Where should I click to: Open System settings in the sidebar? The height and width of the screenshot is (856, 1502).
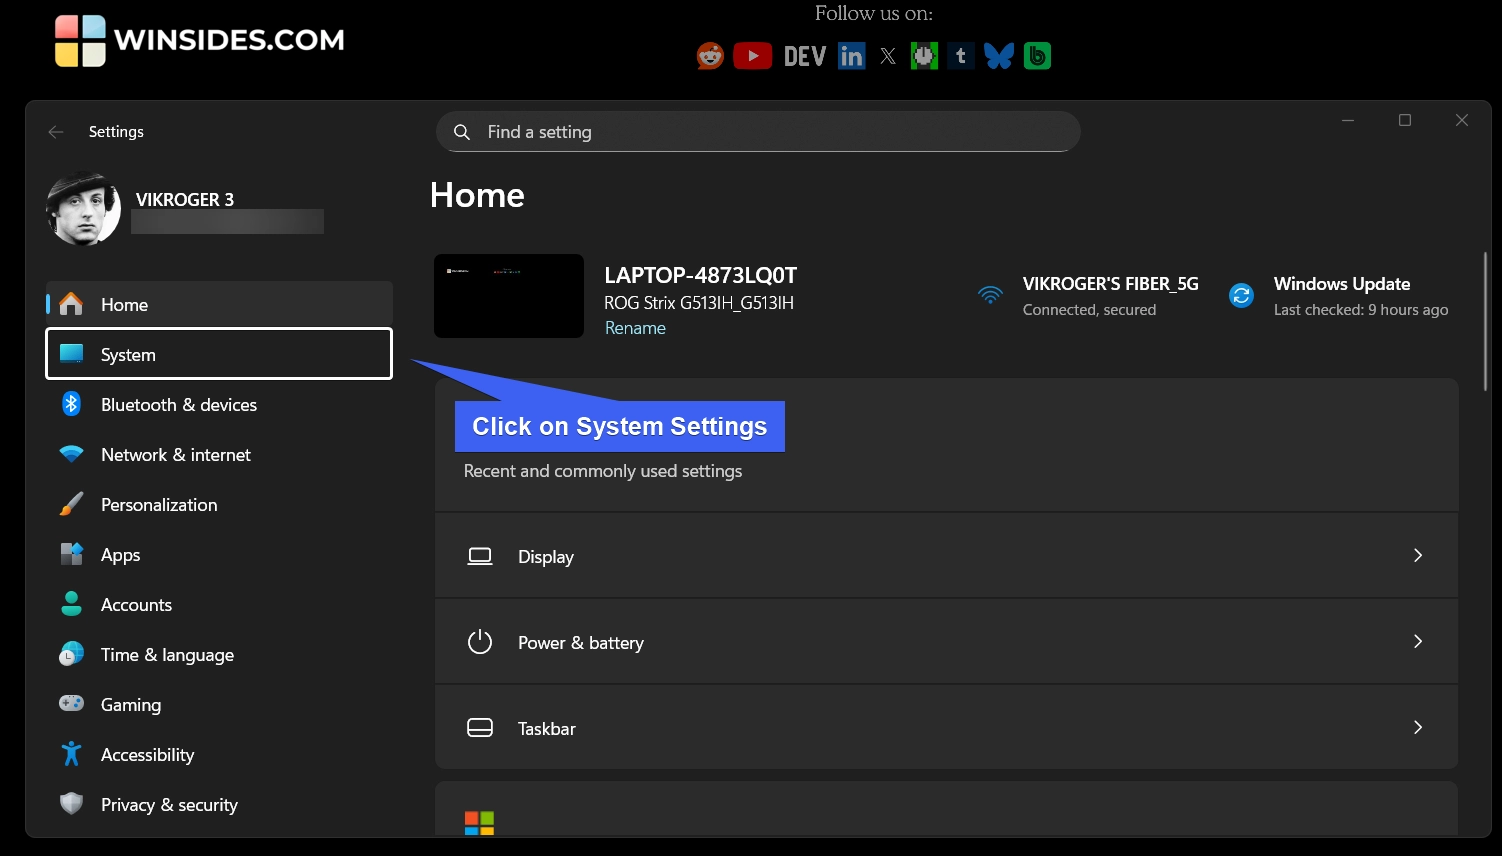219,354
